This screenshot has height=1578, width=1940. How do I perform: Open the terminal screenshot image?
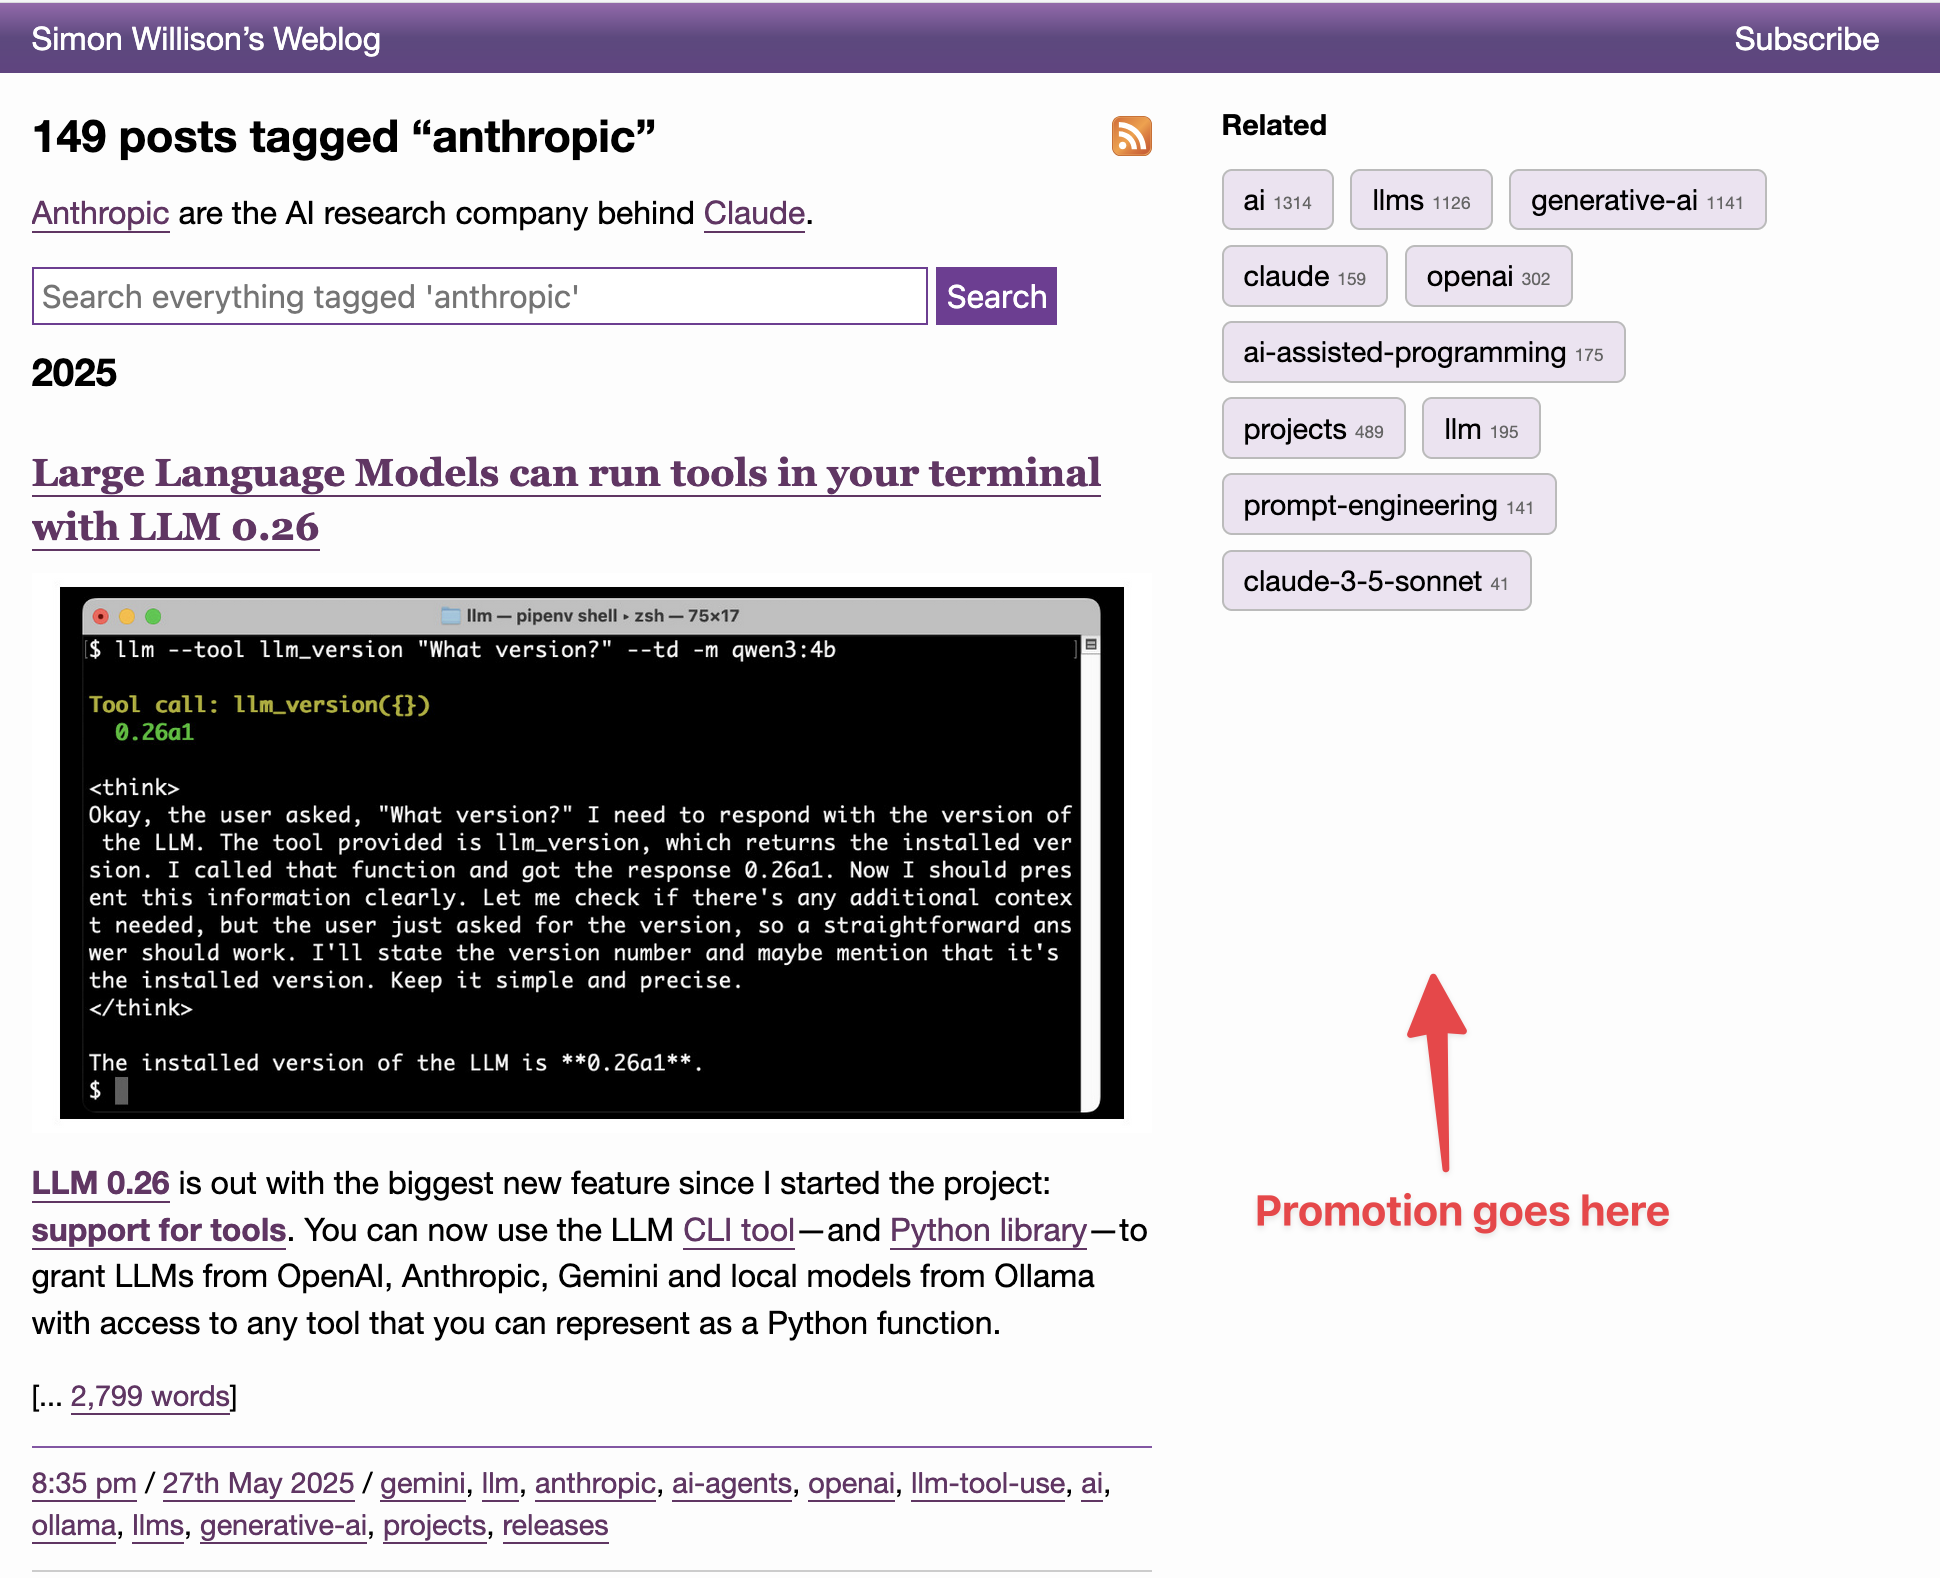(592, 853)
